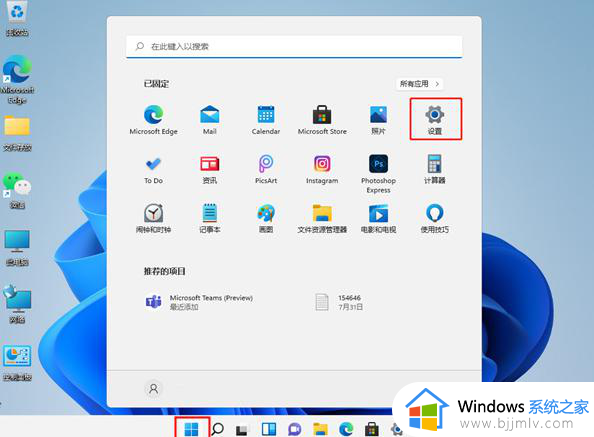Open user account profile button
This screenshot has width=594, height=437.
click(153, 389)
